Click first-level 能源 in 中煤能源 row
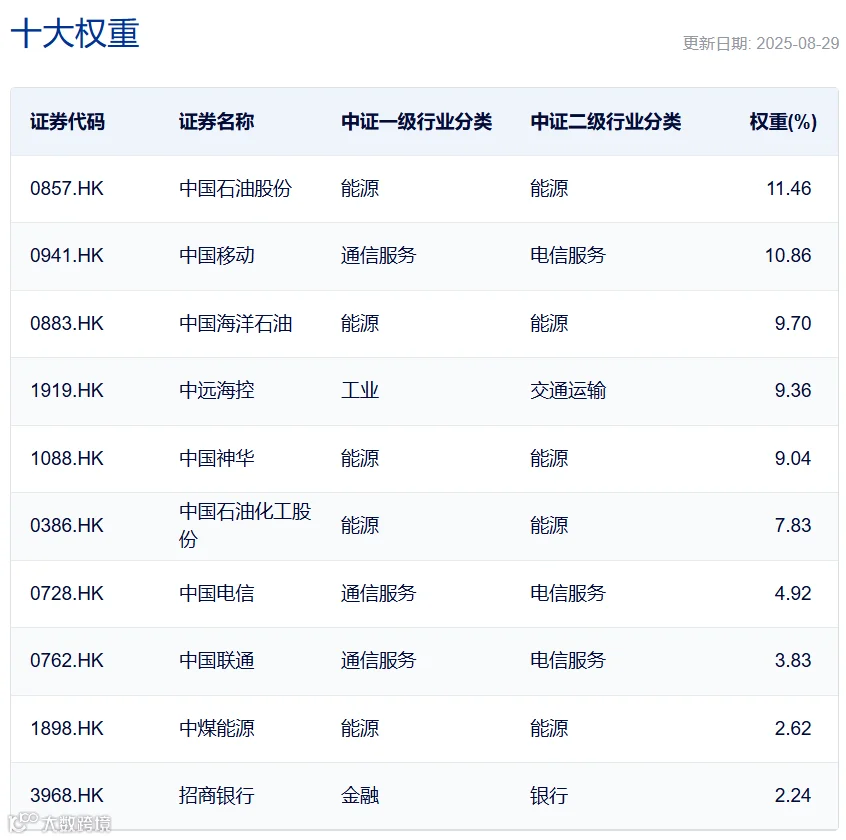This screenshot has height=840, width=846. (360, 728)
